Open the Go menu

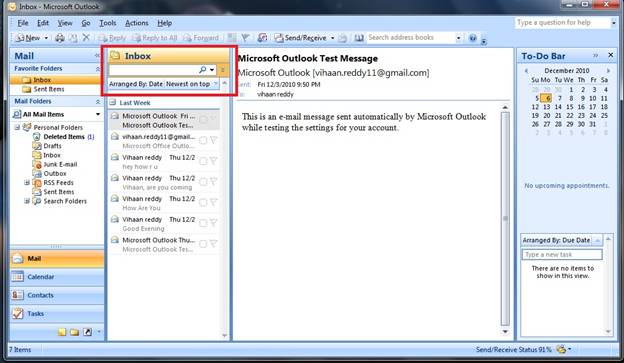coord(86,23)
